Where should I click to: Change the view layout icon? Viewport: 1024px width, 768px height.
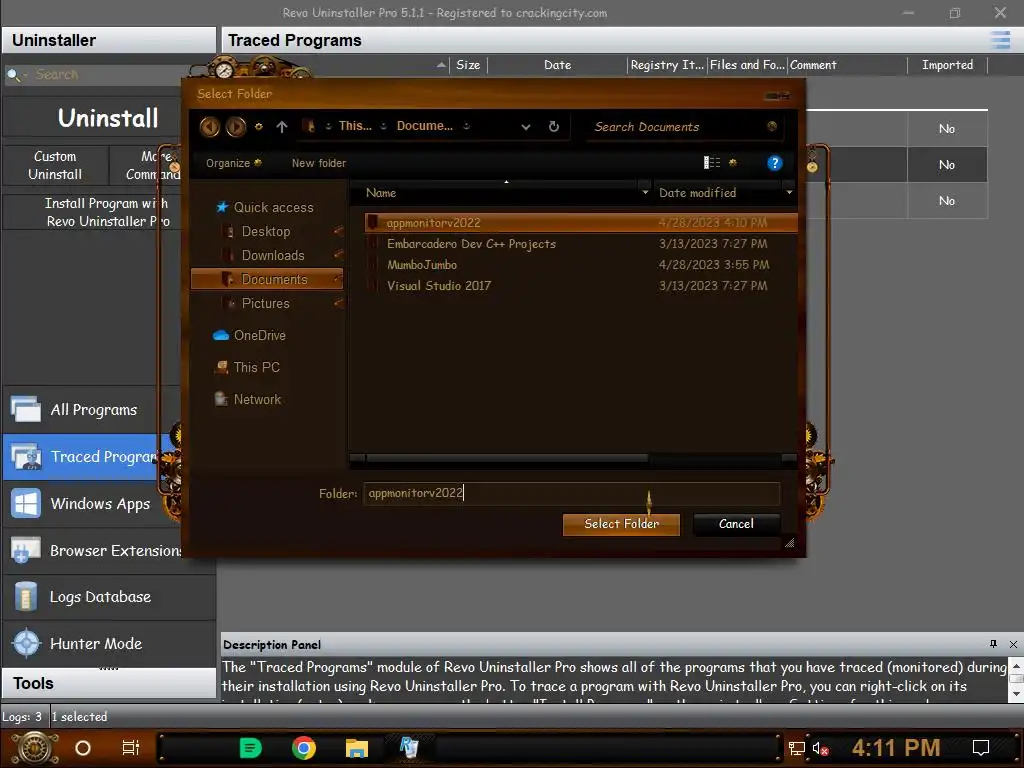click(711, 163)
